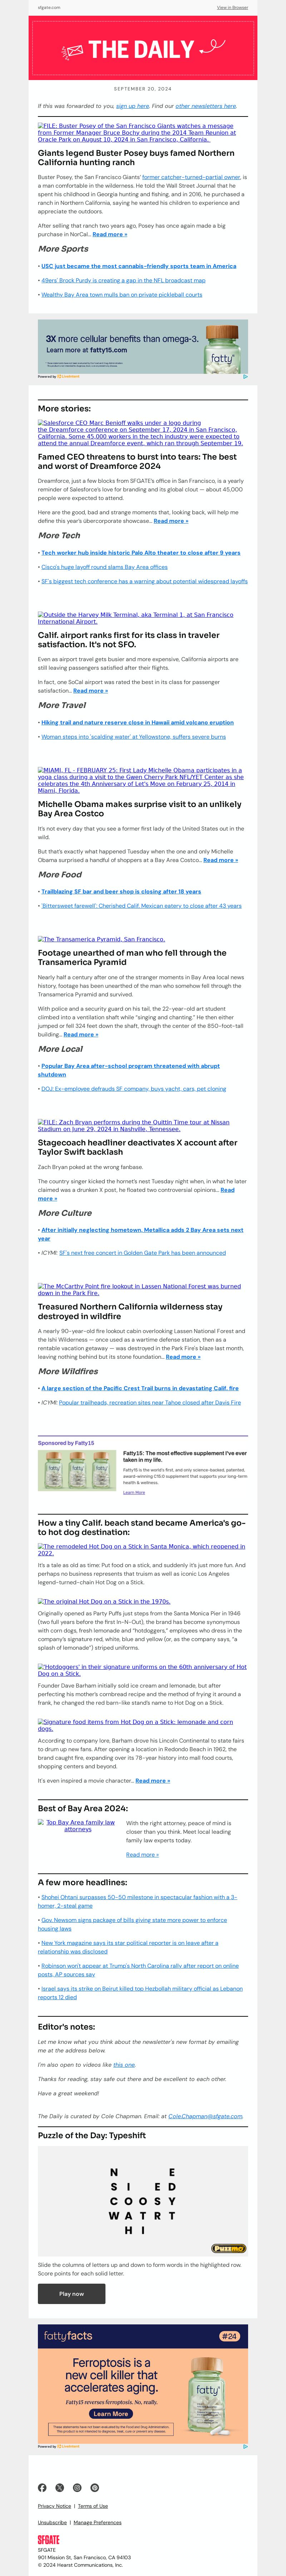Click The Daily header banner
286x2576 pixels.
(x=143, y=48)
